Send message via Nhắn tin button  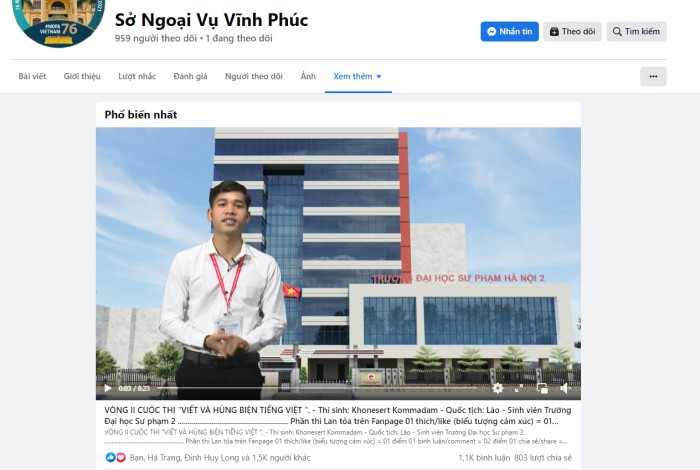[x=509, y=32]
